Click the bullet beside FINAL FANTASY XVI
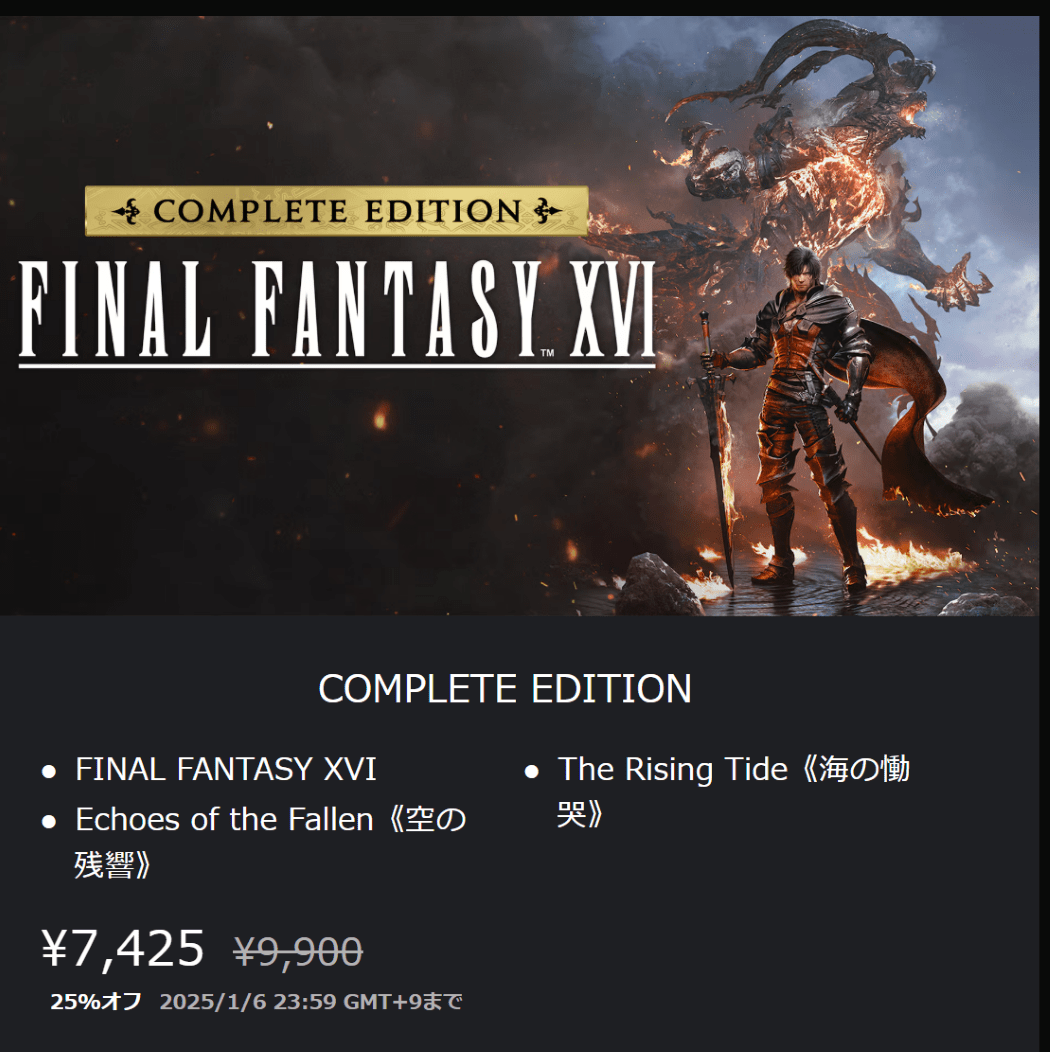This screenshot has height=1052, width=1050. (x=48, y=772)
